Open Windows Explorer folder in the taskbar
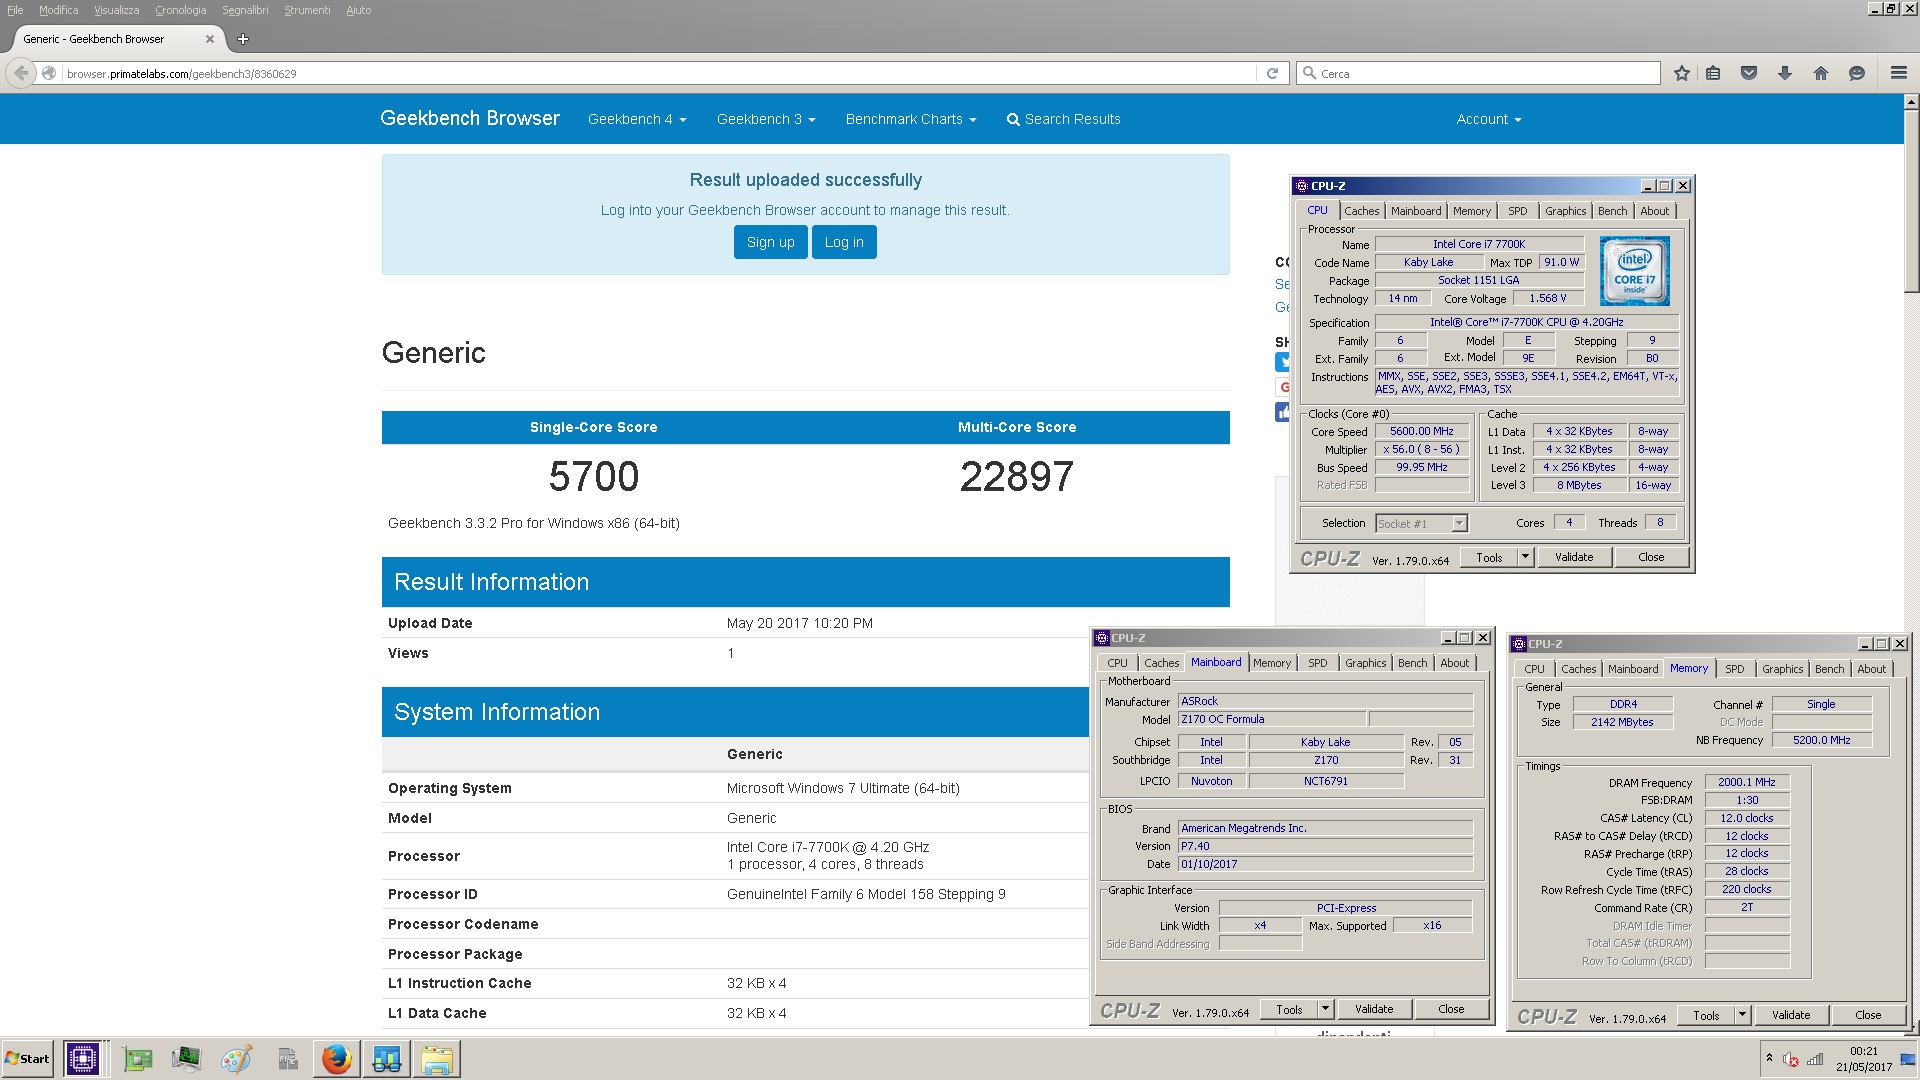 tap(437, 1059)
